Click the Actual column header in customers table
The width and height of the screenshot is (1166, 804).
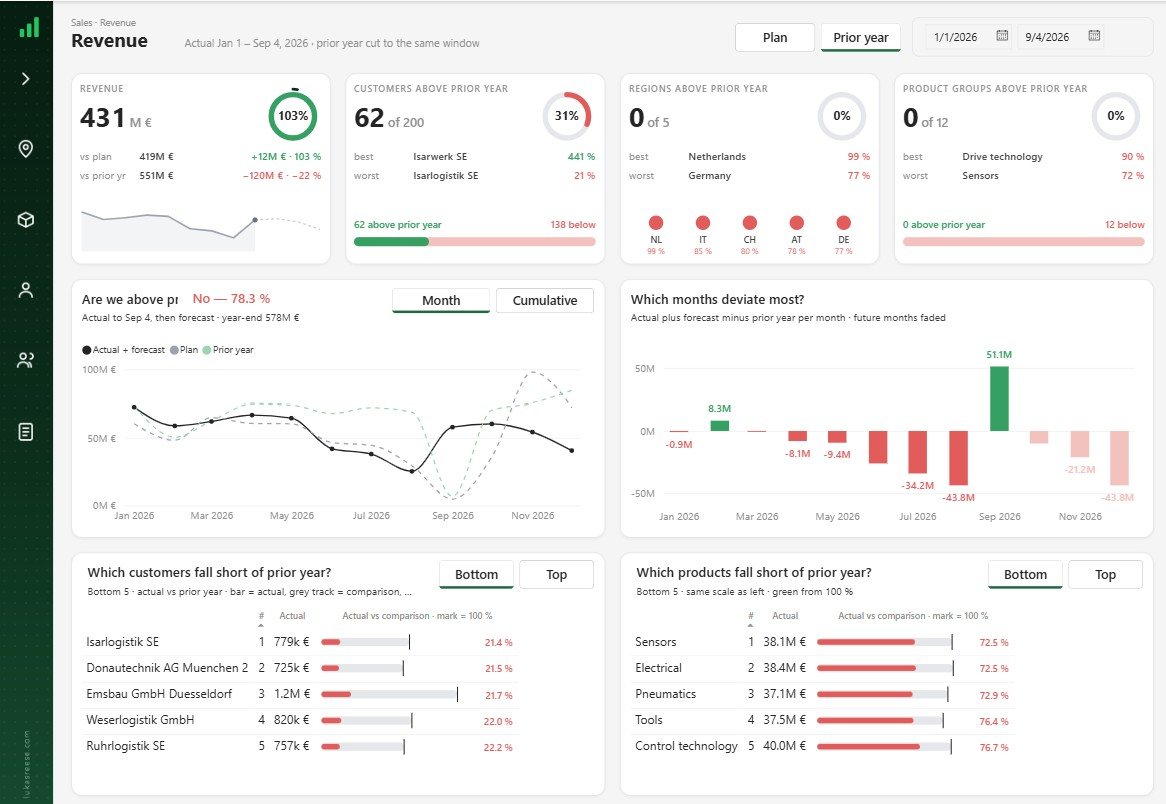coord(292,616)
